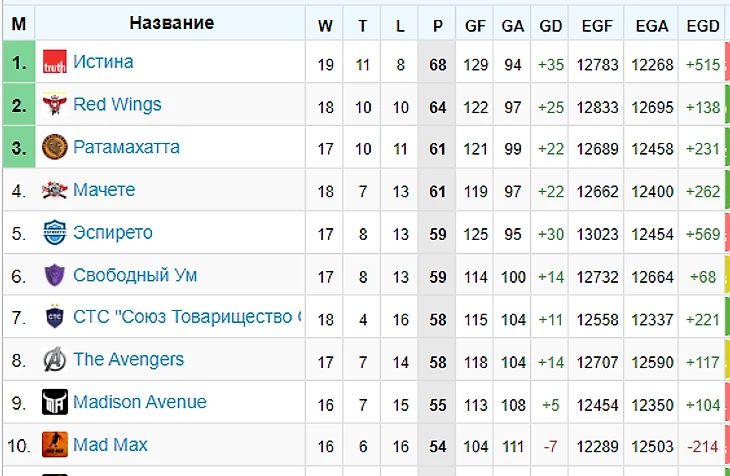Select the Эспирето shield logo
This screenshot has width=730, height=476.
click(54, 232)
